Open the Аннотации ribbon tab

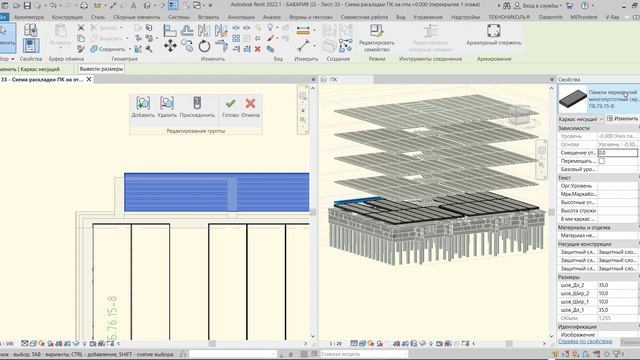(241, 17)
